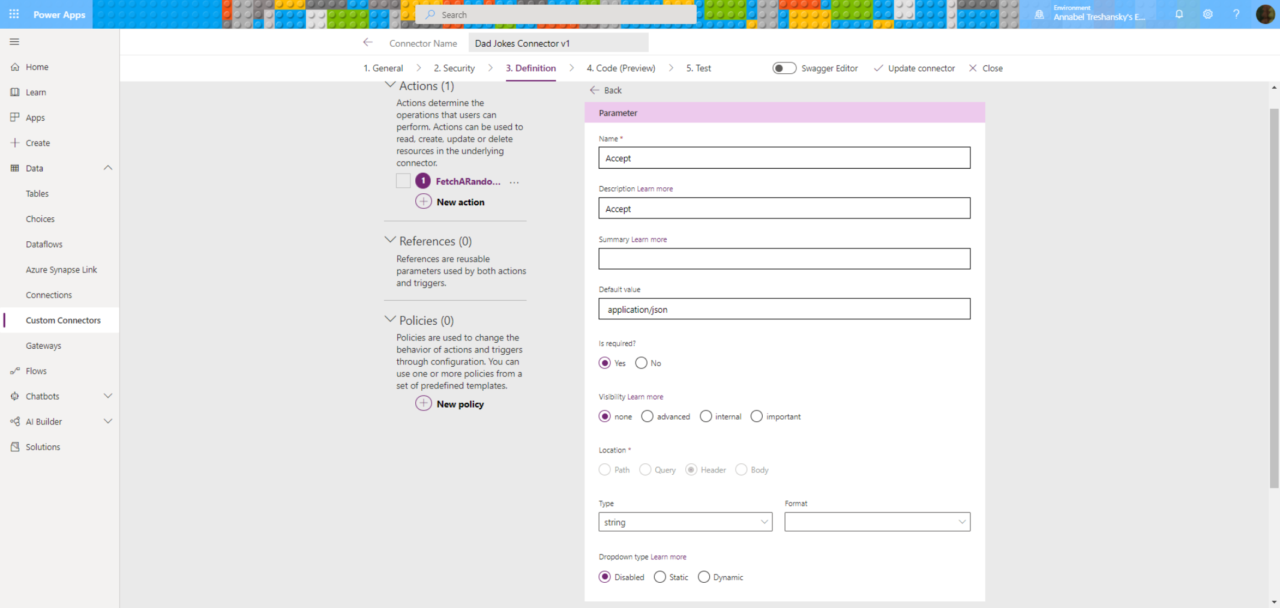Toggle the Swagger Editor switch
The height and width of the screenshot is (608, 1280).
785,68
